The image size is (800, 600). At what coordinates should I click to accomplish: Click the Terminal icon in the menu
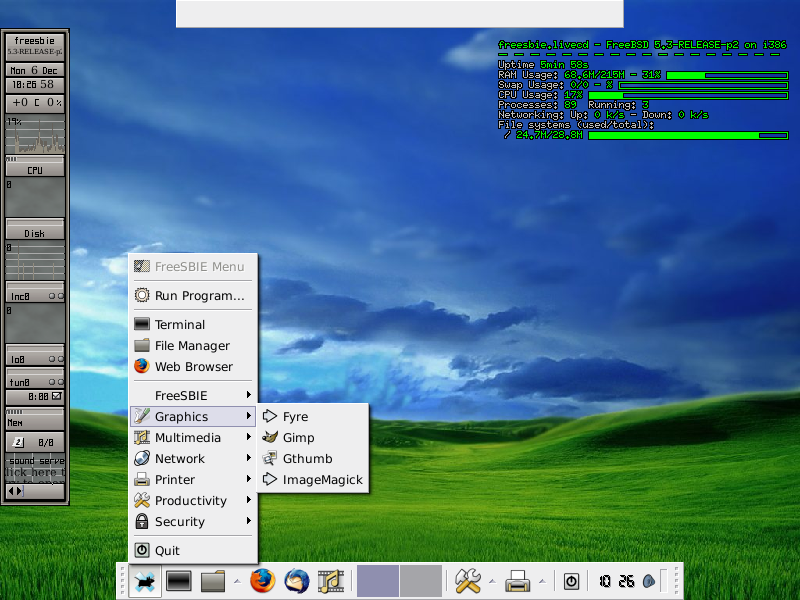tap(142, 324)
